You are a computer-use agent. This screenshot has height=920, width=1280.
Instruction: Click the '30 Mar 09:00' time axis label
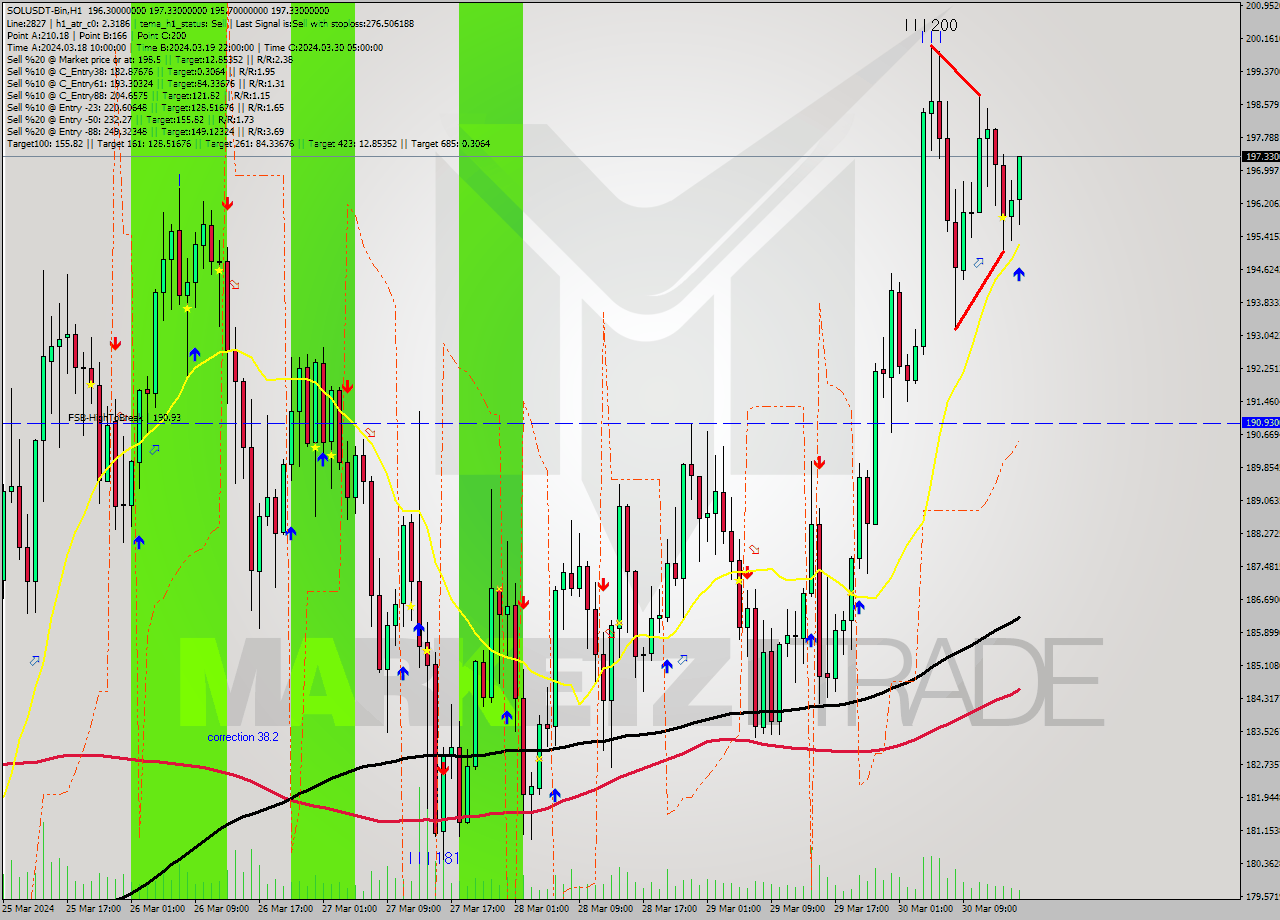click(992, 909)
